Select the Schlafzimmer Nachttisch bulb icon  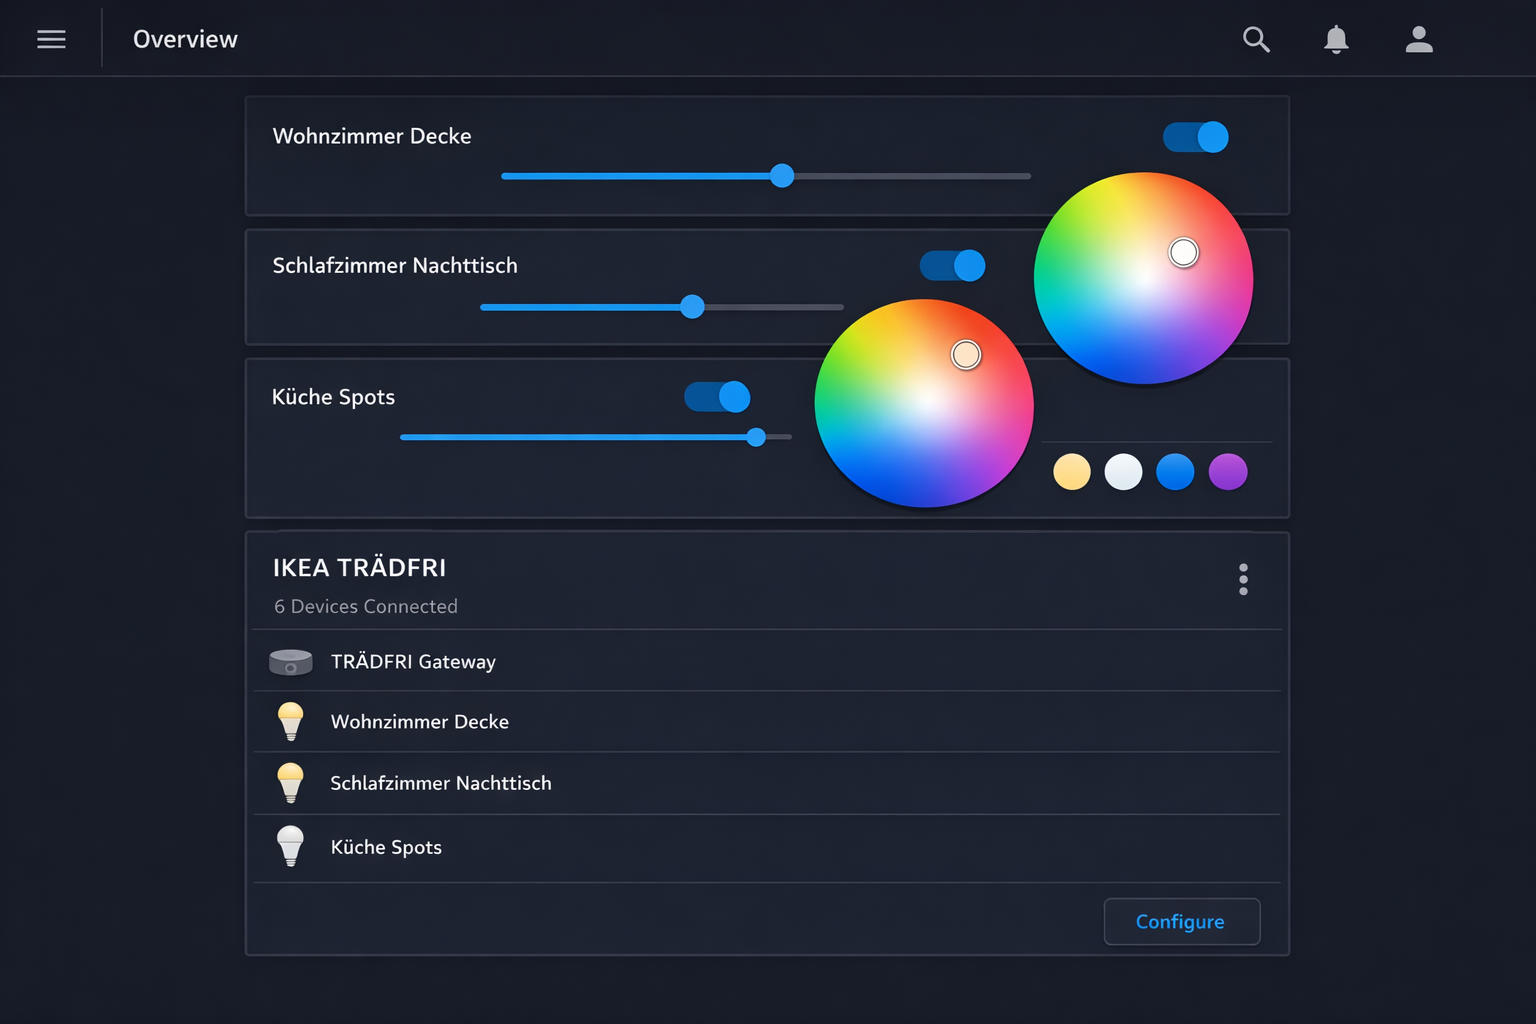click(x=291, y=783)
